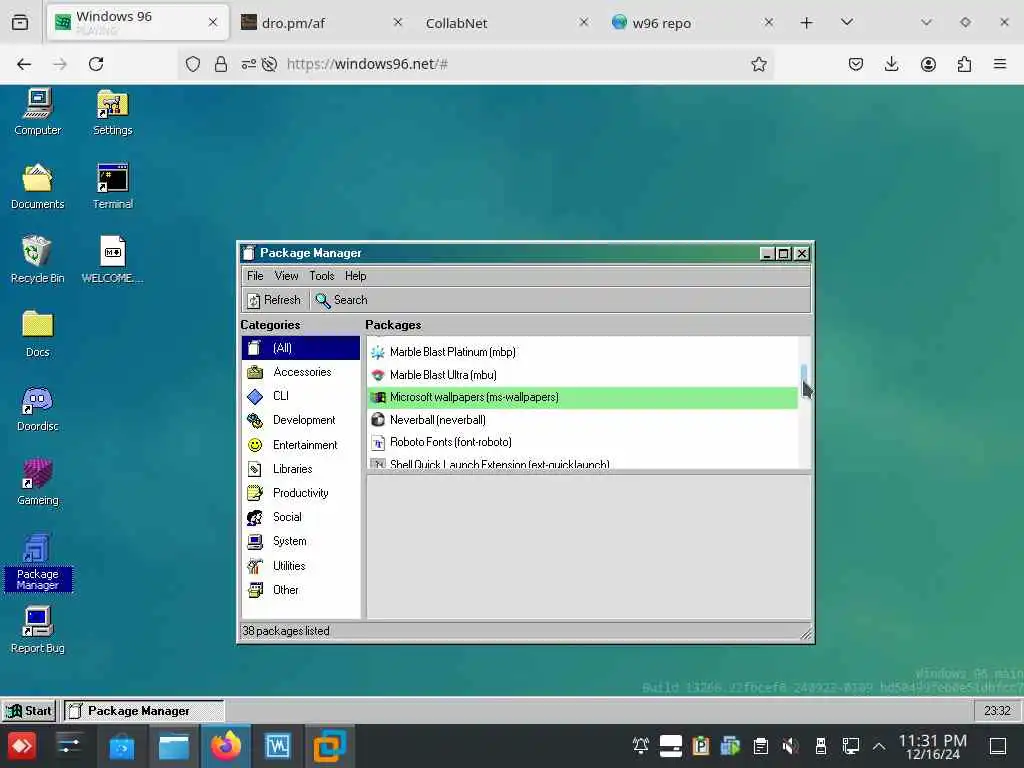Open the Recycle Bin icon
Screen dimensions: 1024x768
(37, 259)
